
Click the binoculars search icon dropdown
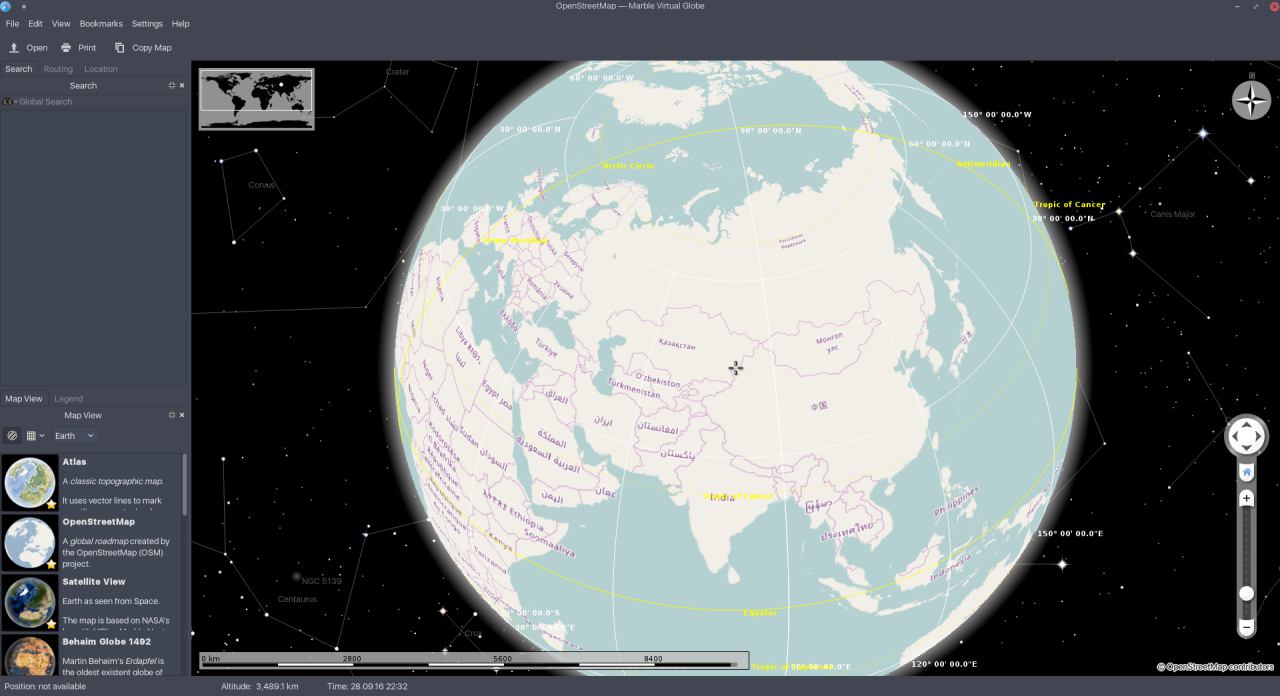pos(7,101)
